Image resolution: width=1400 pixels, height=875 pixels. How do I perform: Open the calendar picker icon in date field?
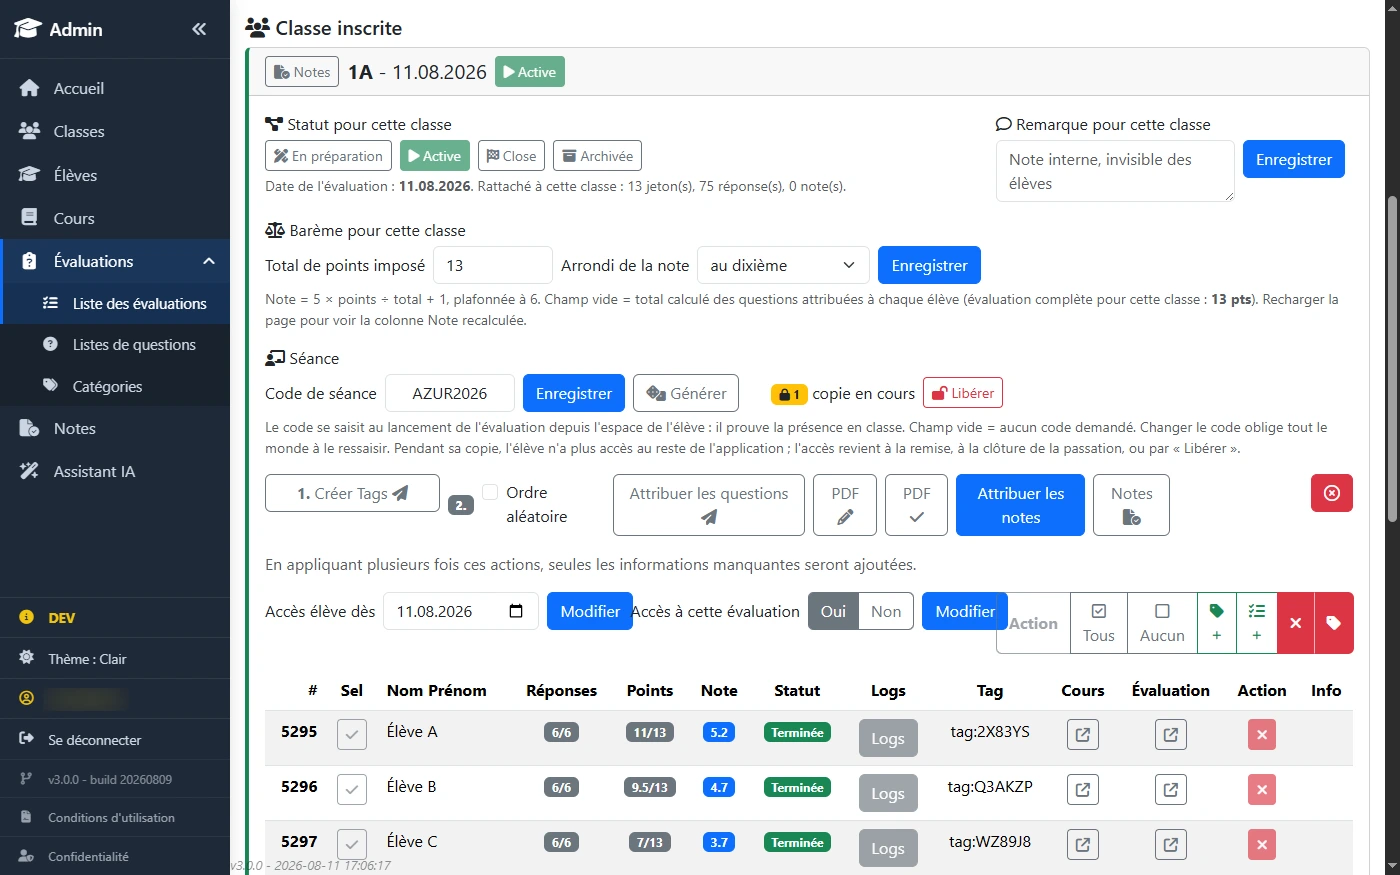[x=516, y=611]
